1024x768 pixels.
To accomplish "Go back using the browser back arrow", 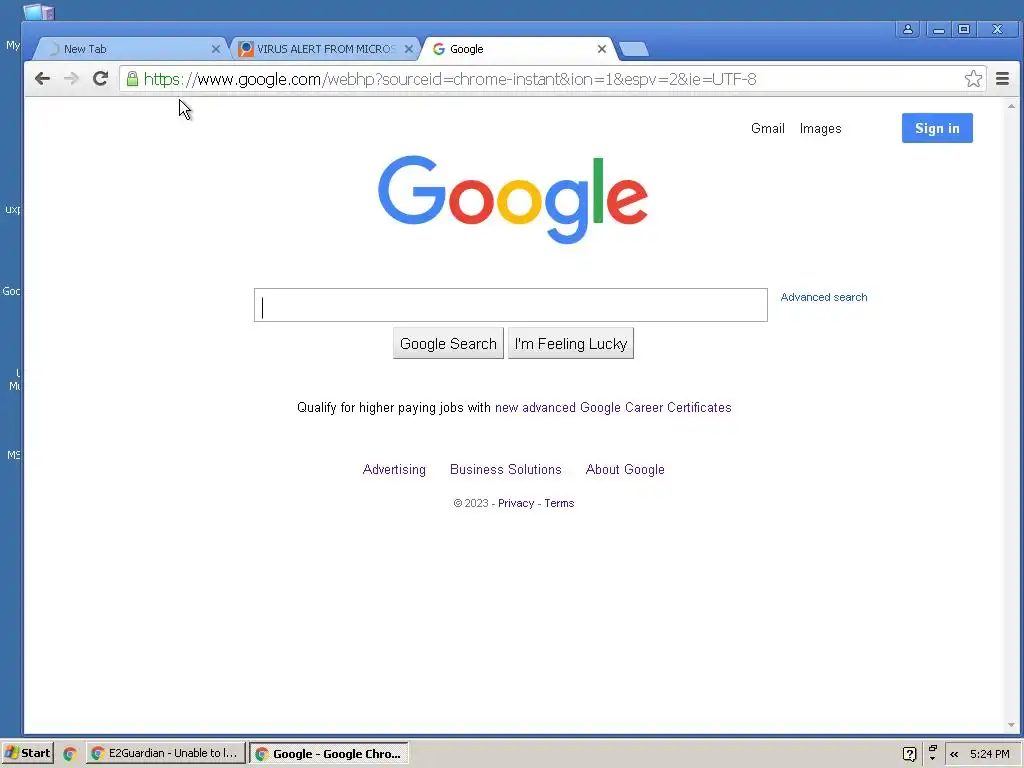I will (x=42, y=79).
